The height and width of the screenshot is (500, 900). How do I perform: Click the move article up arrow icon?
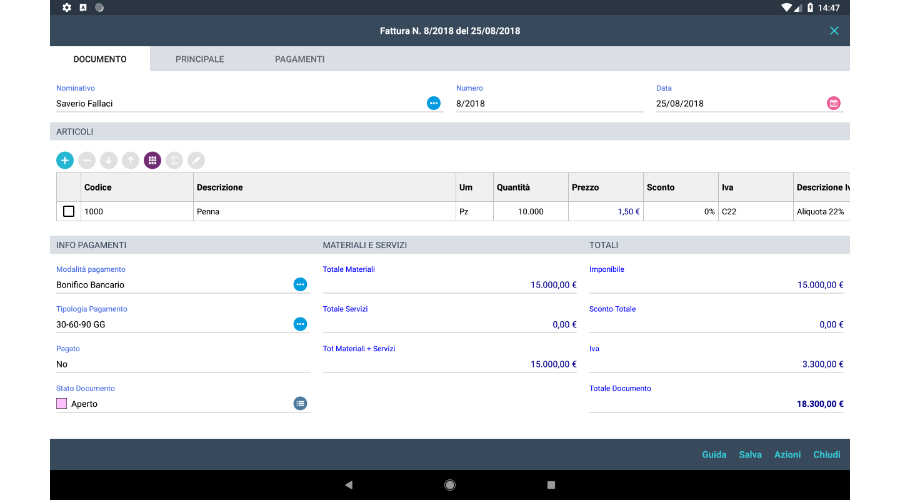tap(131, 160)
